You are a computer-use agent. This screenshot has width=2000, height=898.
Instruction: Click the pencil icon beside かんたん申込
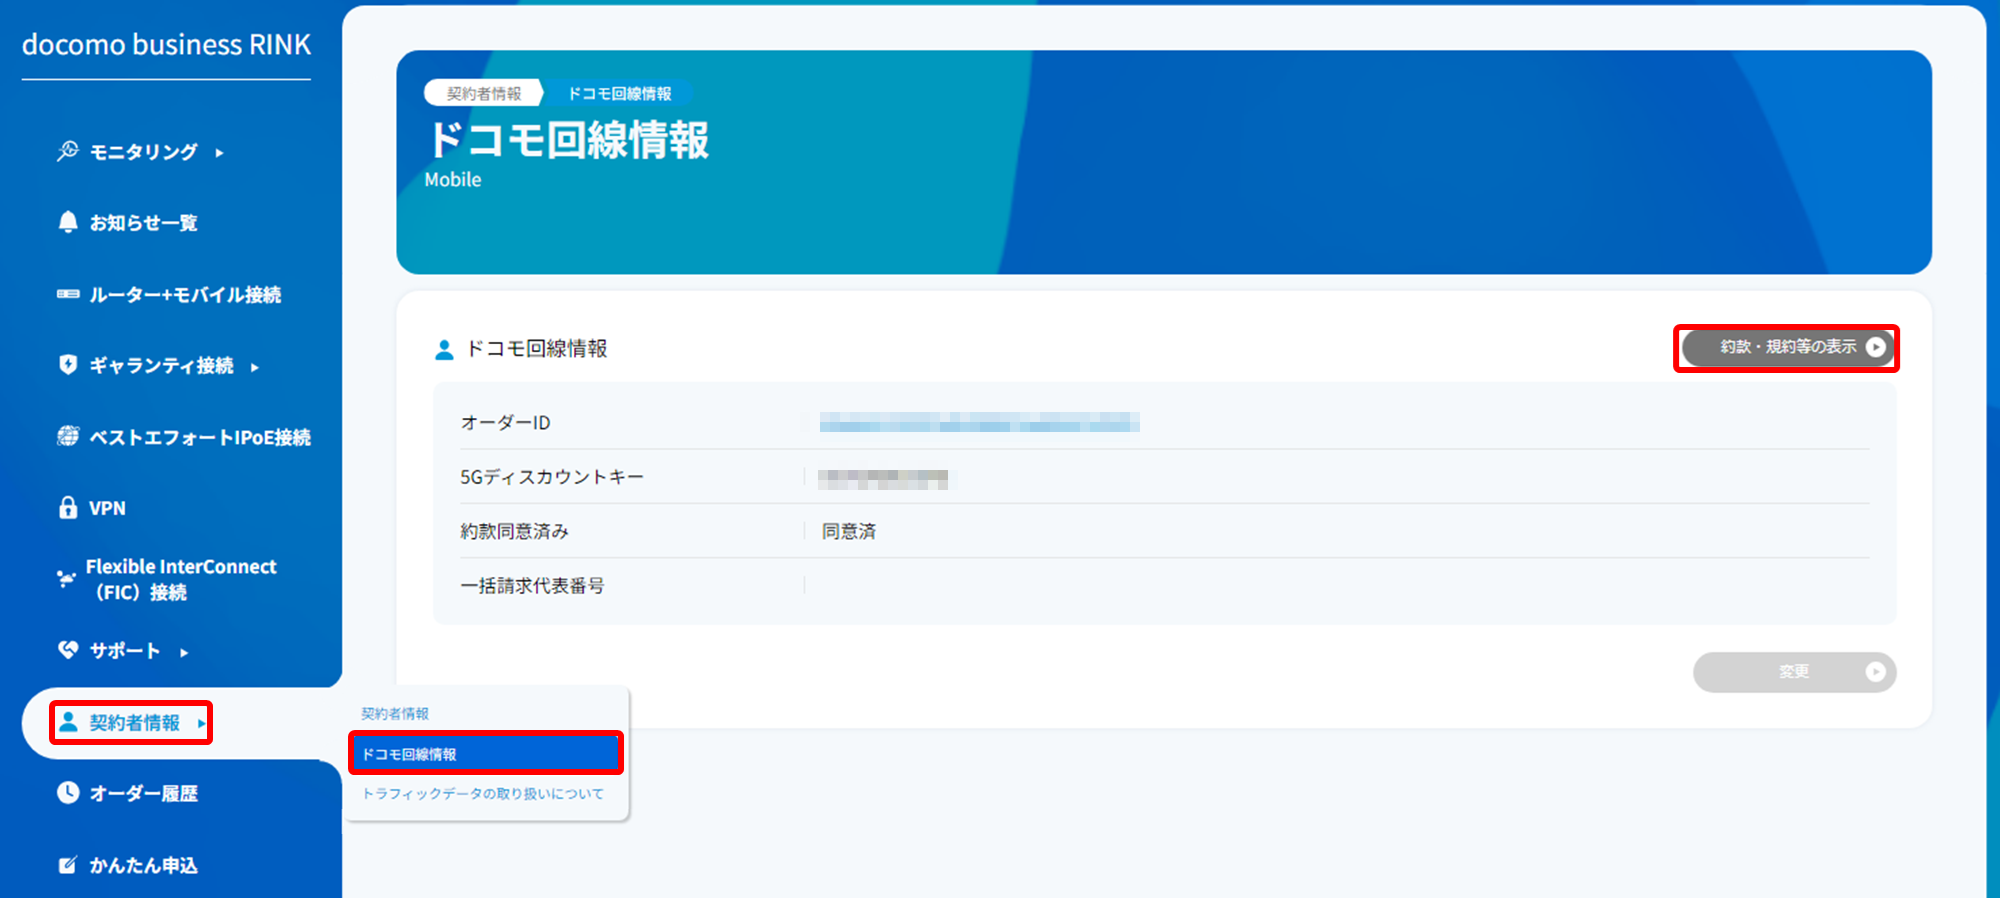[67, 865]
